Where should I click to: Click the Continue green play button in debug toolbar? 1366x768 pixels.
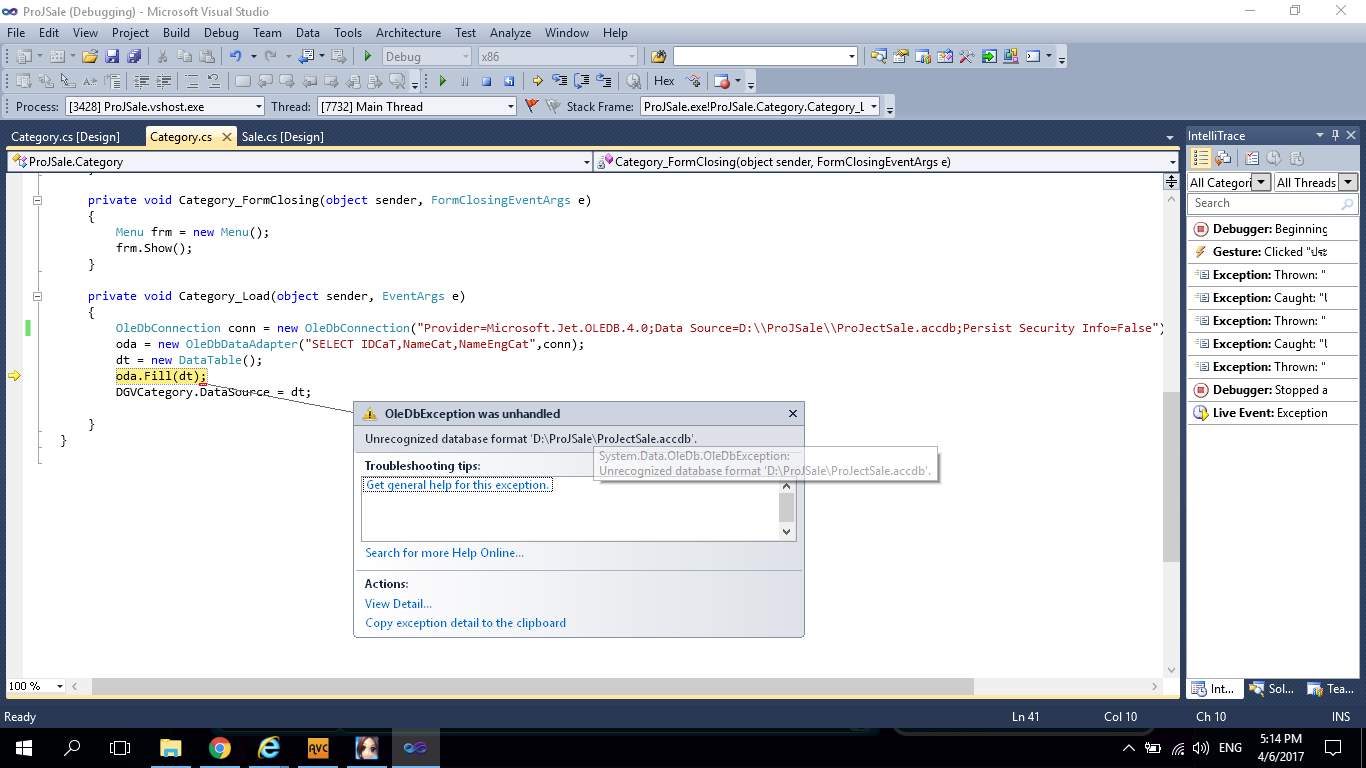click(x=442, y=81)
